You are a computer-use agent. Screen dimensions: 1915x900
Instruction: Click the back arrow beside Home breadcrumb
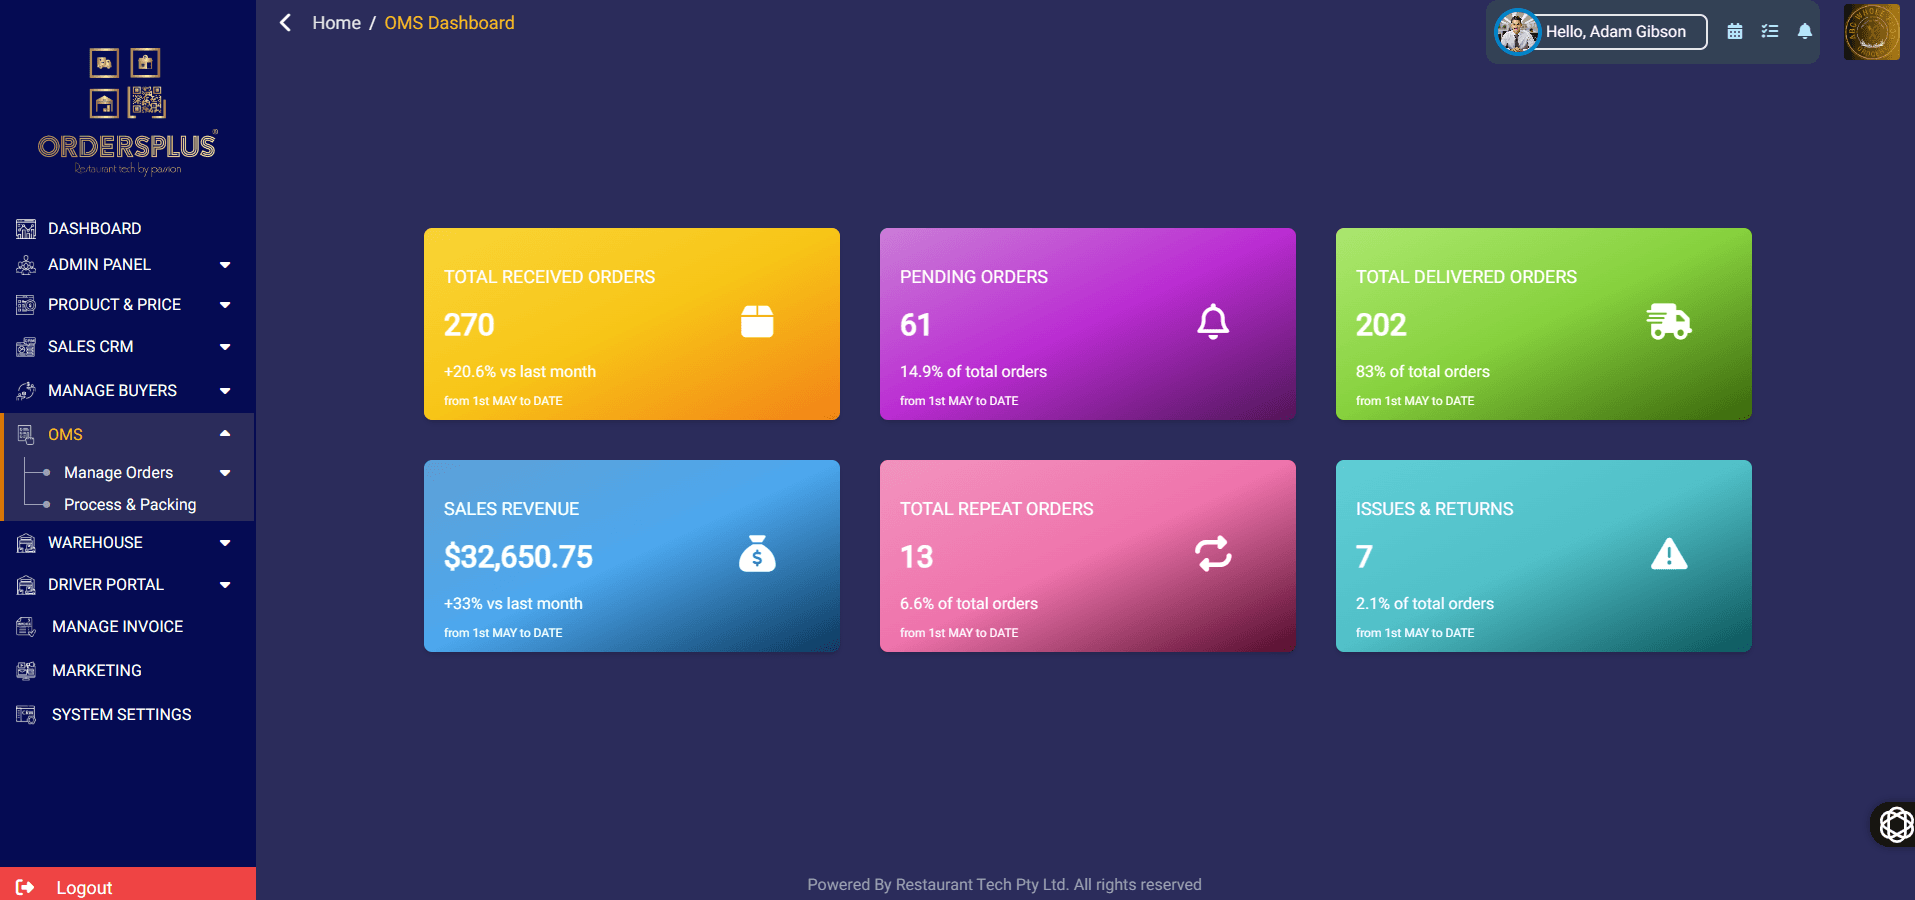[x=286, y=23]
